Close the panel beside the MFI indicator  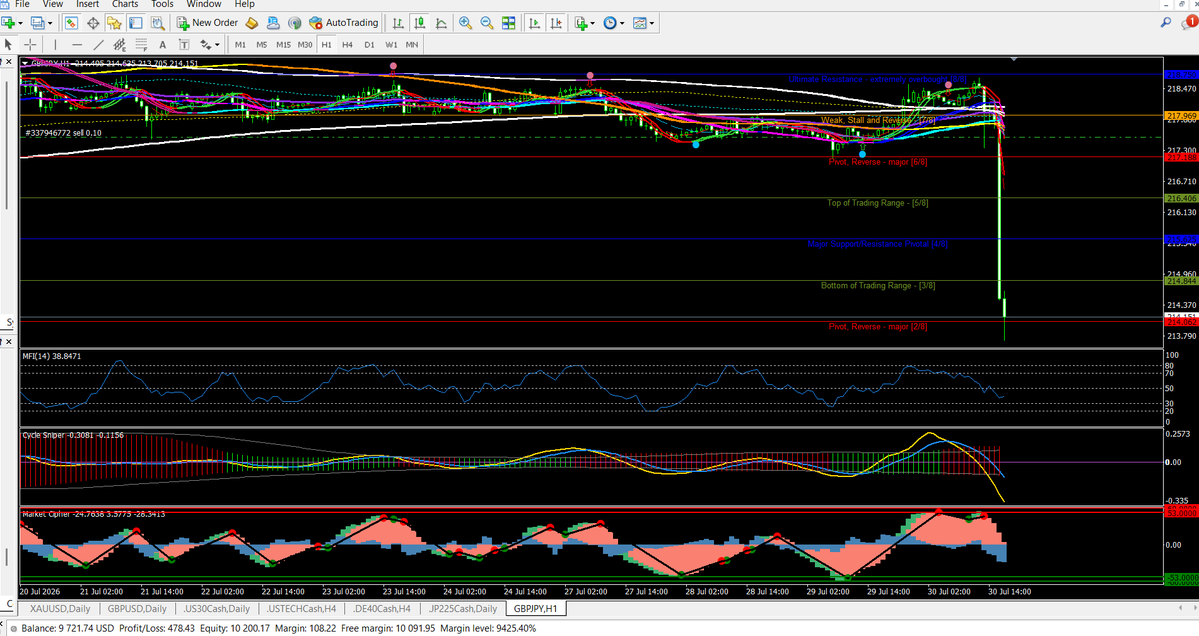pyautogui.click(x=9, y=342)
